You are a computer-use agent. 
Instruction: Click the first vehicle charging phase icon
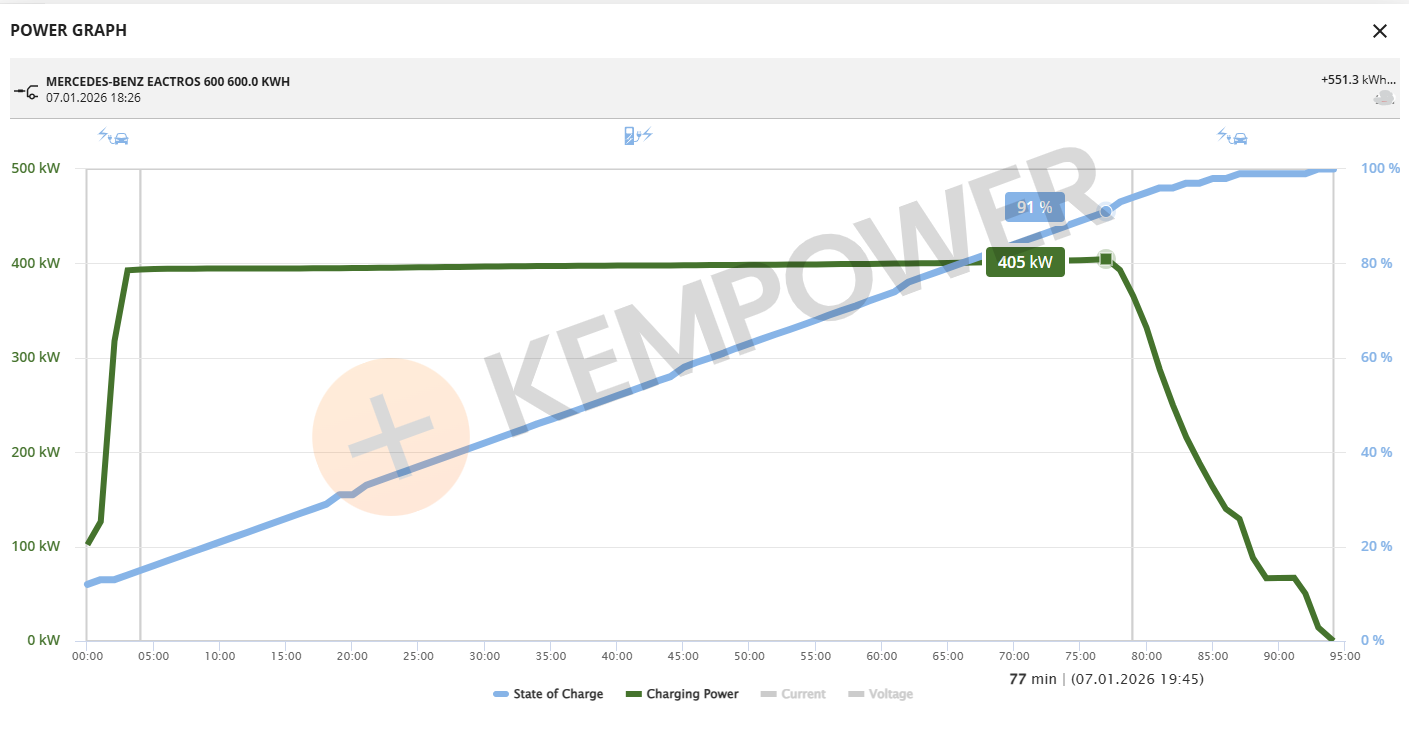[x=113, y=136]
